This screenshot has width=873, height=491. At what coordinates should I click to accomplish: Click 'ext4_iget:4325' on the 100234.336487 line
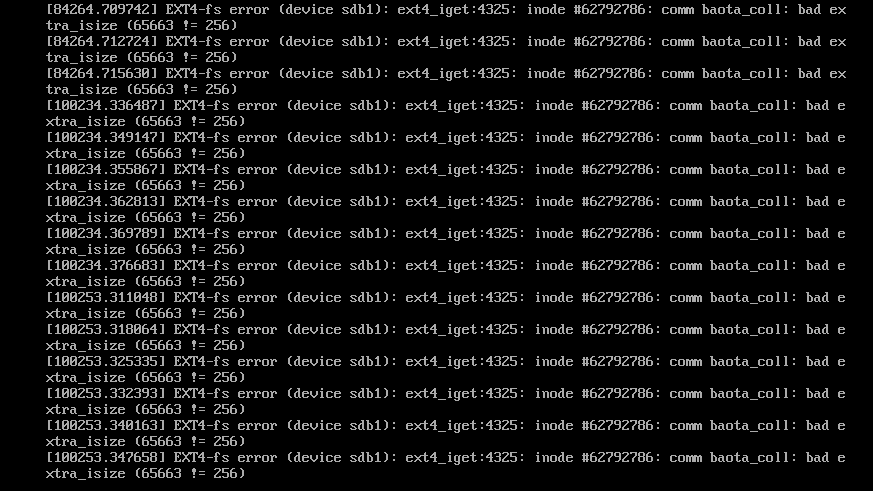coord(465,106)
